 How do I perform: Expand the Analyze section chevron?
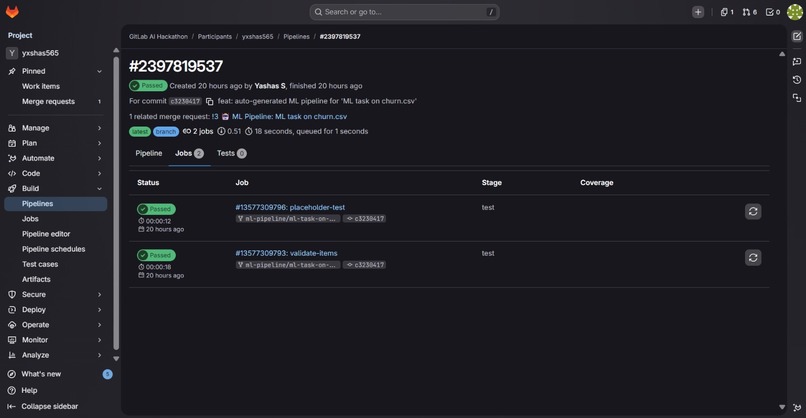coord(99,355)
